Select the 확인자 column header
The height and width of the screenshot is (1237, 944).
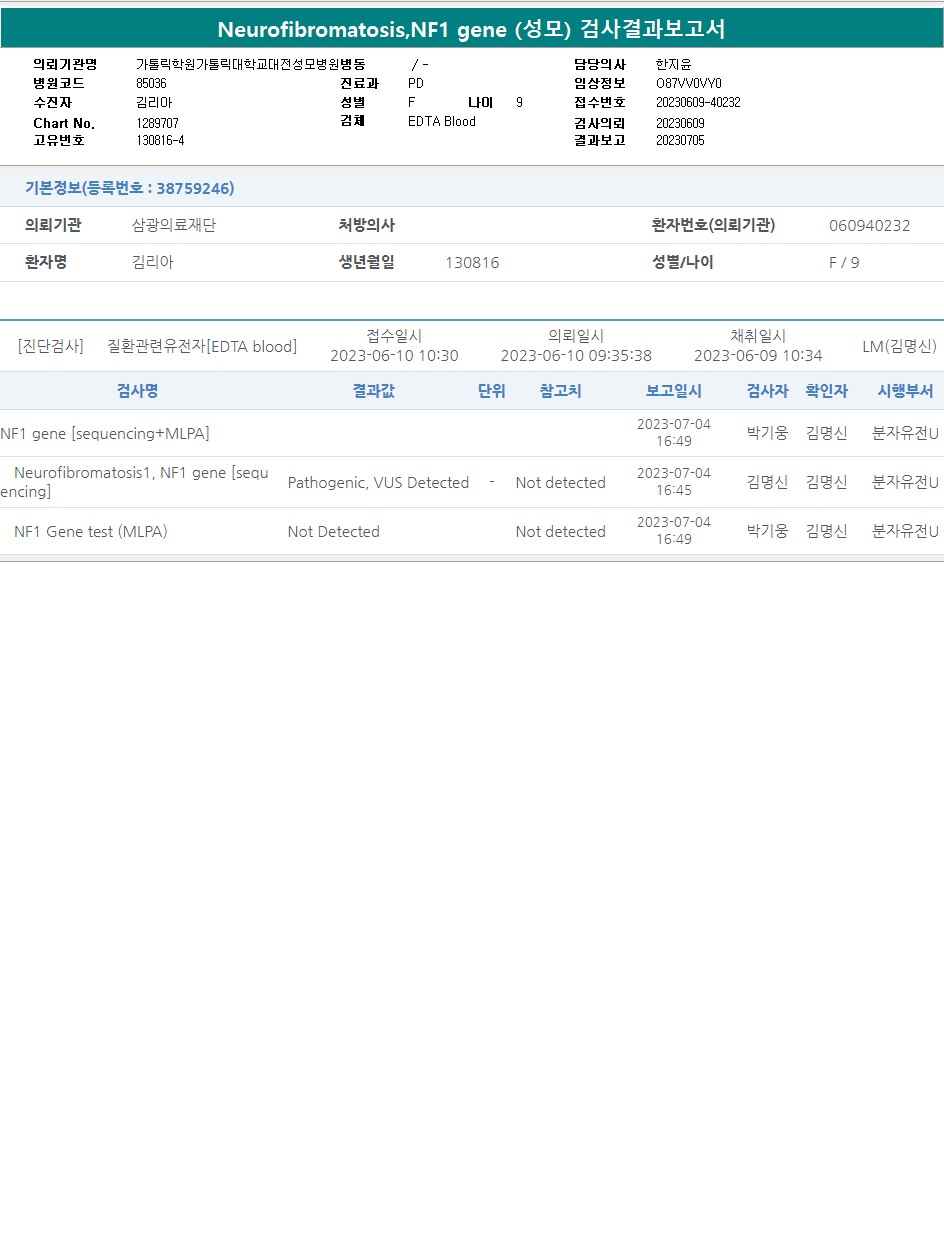[x=826, y=391]
